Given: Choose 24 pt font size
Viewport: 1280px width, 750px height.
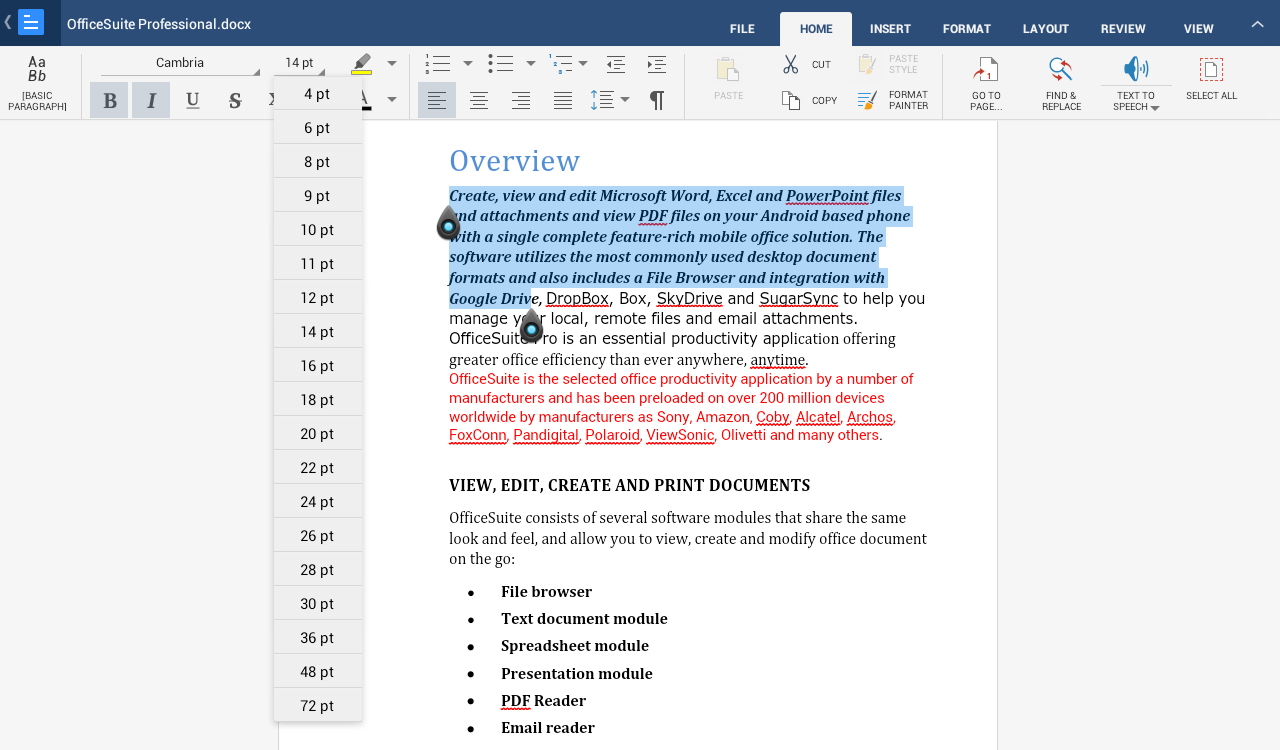Looking at the screenshot, I should click(x=318, y=502).
